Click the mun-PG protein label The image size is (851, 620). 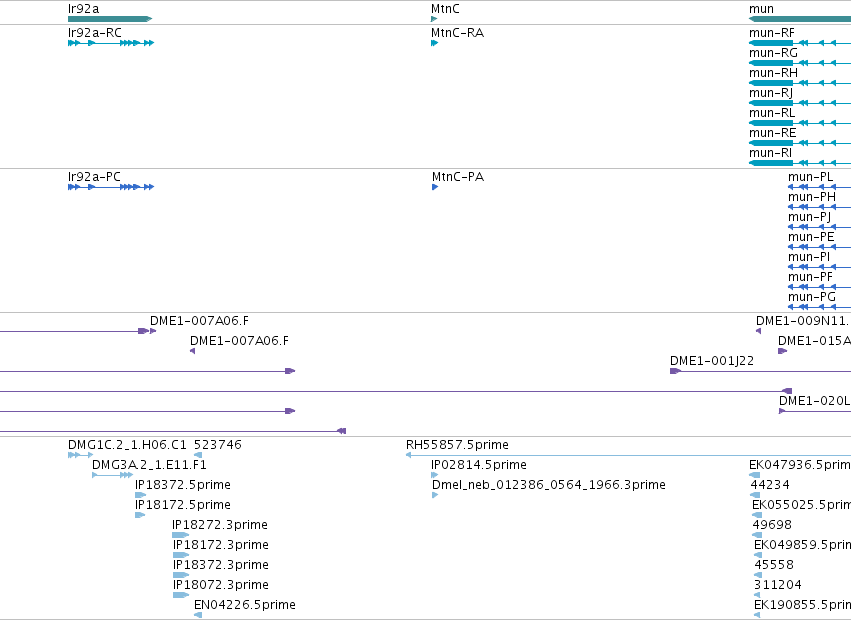(x=812, y=298)
